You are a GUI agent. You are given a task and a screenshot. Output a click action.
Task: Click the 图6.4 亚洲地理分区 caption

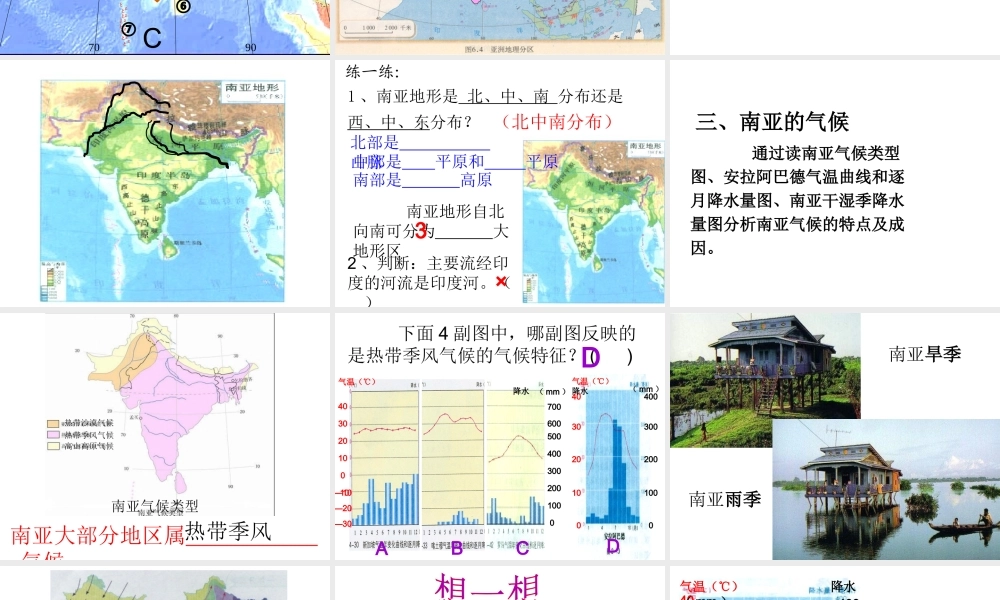[499, 49]
